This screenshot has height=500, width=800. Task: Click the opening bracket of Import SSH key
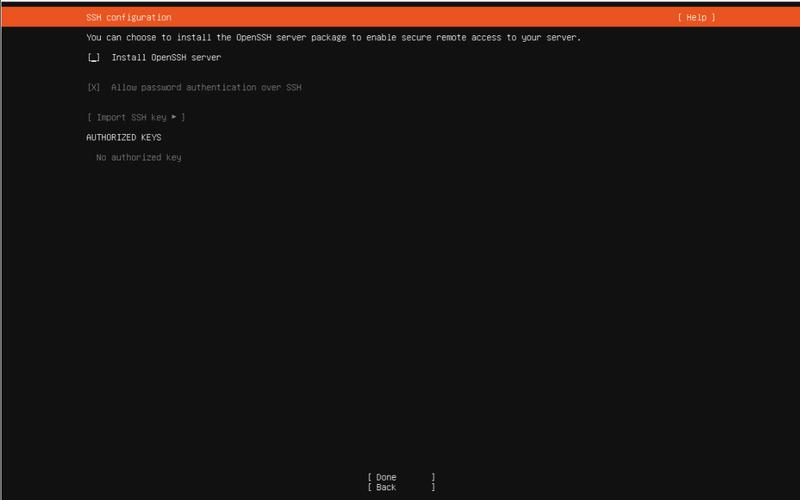[x=89, y=118]
